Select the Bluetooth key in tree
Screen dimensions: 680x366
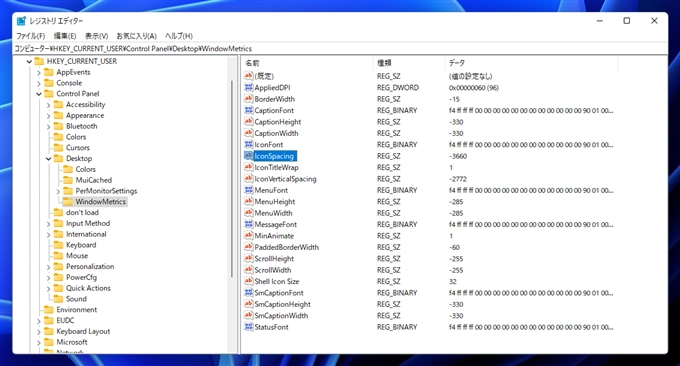tap(82, 126)
